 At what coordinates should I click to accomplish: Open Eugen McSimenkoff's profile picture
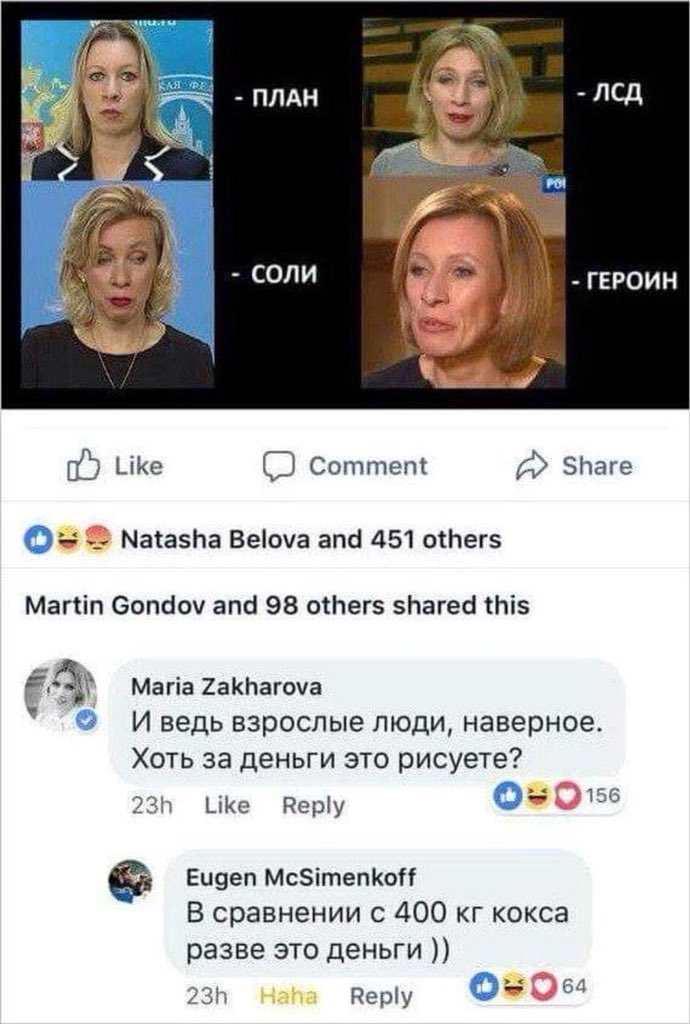(130, 880)
